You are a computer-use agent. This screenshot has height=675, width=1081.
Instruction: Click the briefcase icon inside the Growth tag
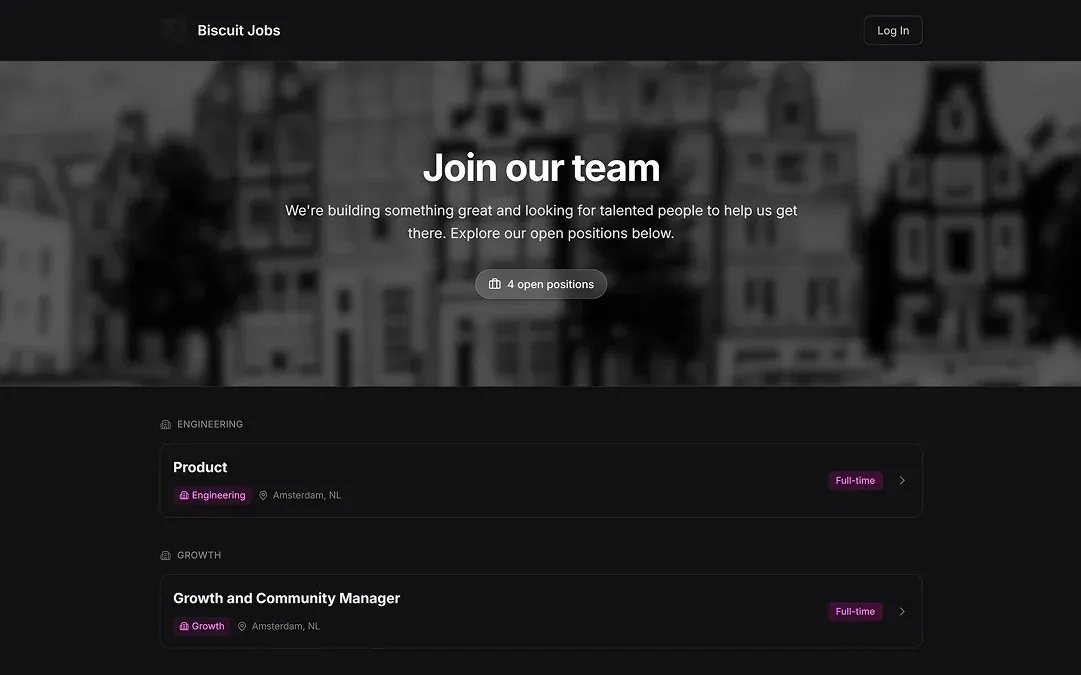tap(183, 625)
